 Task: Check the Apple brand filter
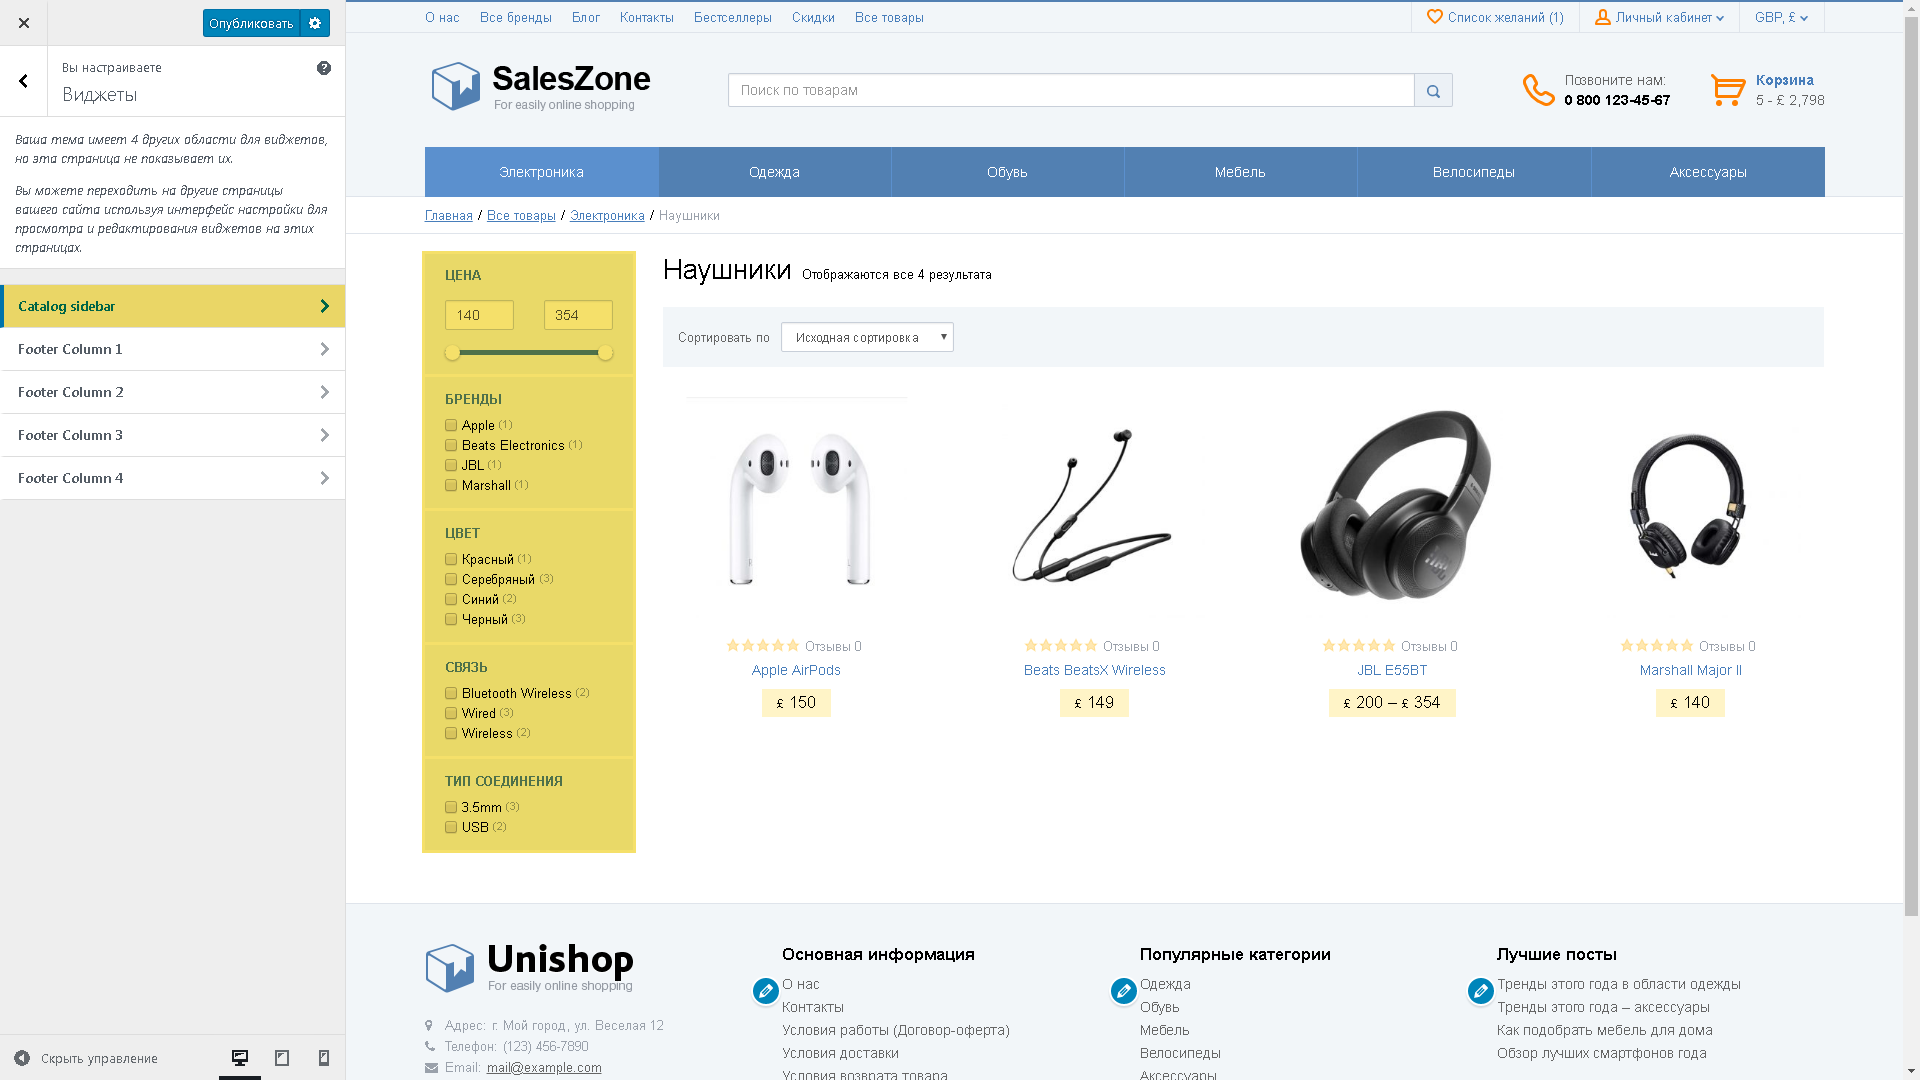tap(451, 425)
